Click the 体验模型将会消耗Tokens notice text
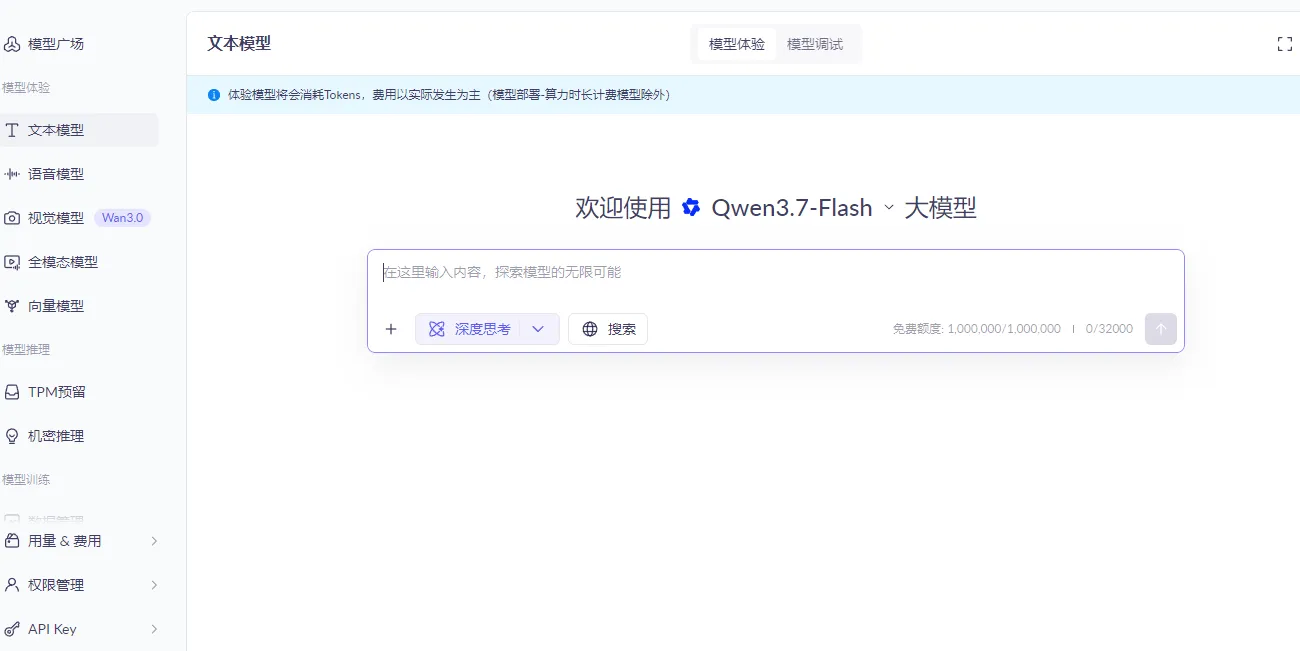Viewport: 1300px width, 651px height. tap(449, 95)
